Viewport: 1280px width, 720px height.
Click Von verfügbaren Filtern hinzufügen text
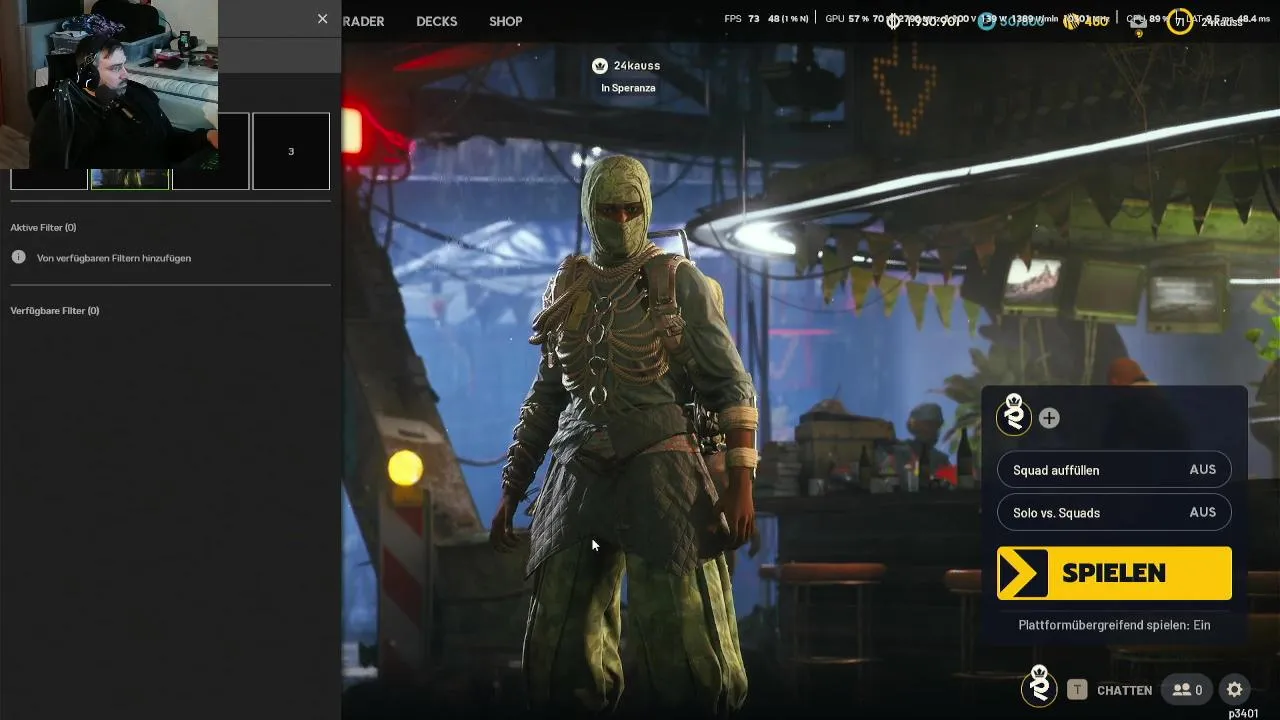114,258
